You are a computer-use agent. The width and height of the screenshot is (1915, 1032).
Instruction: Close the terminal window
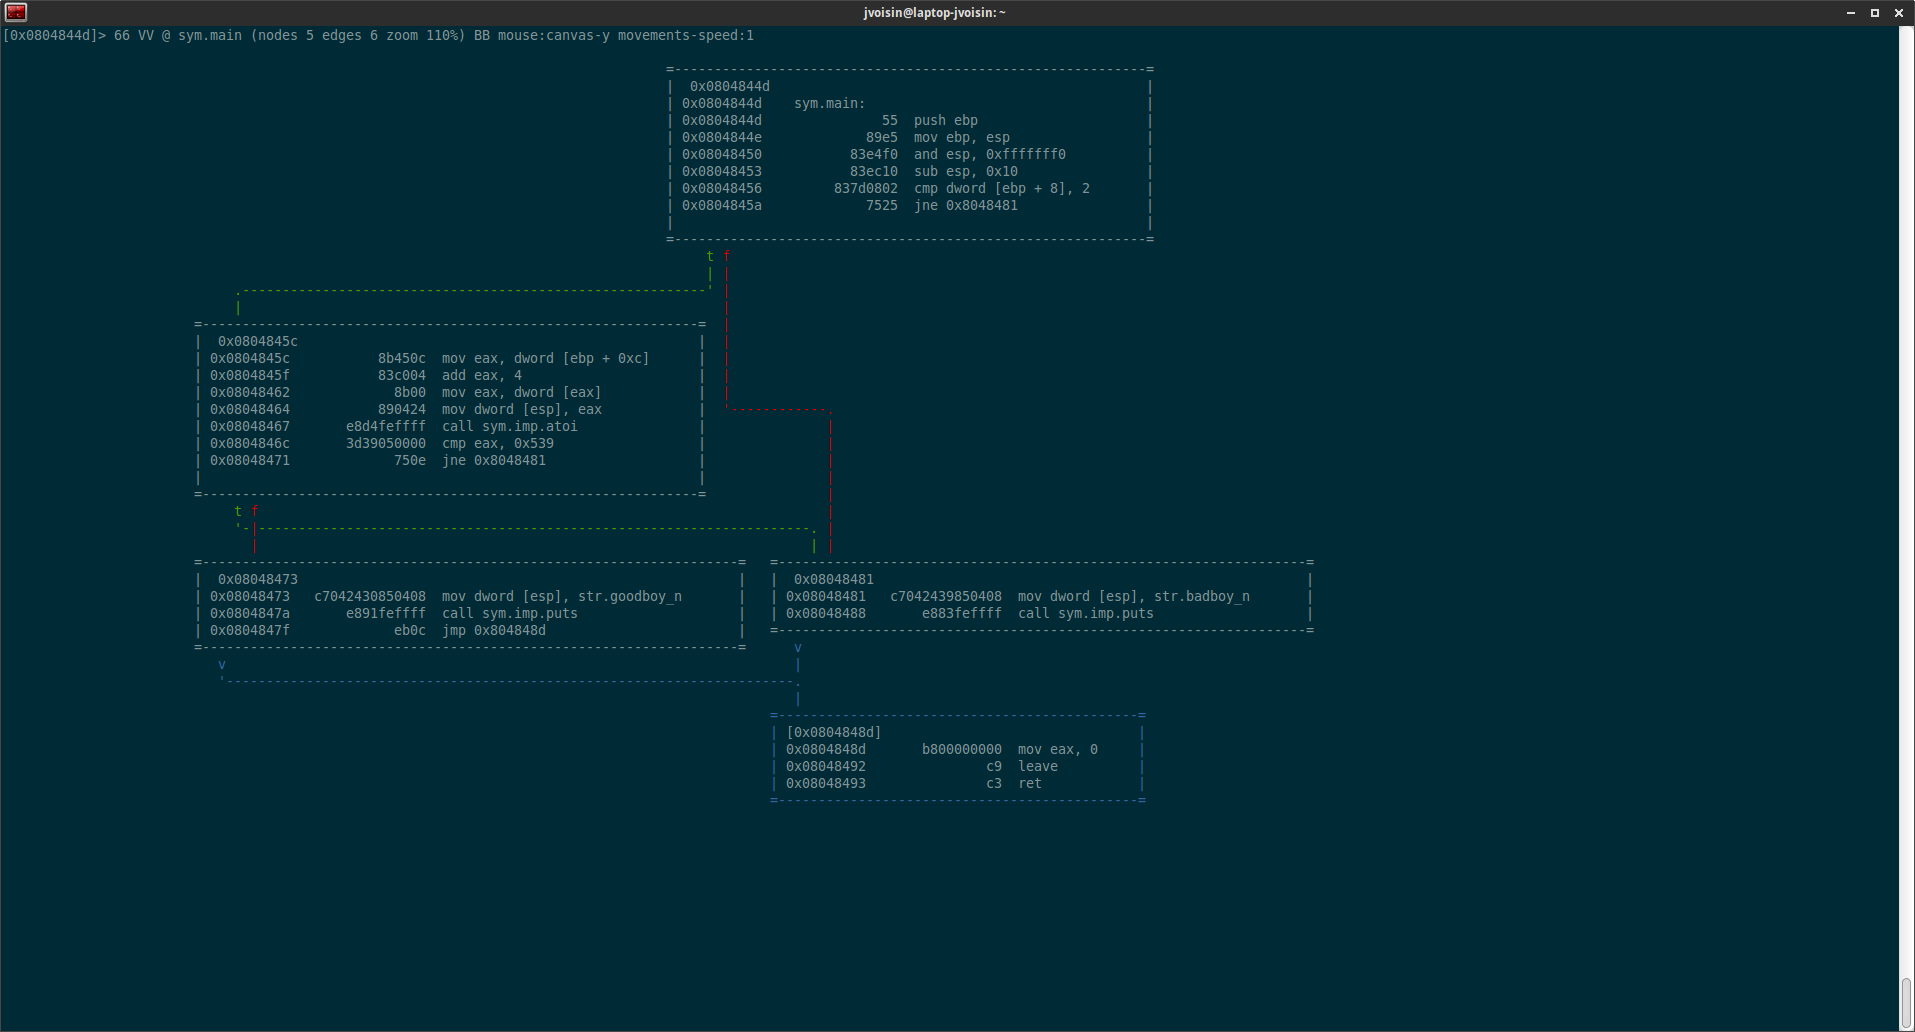pyautogui.click(x=1899, y=13)
